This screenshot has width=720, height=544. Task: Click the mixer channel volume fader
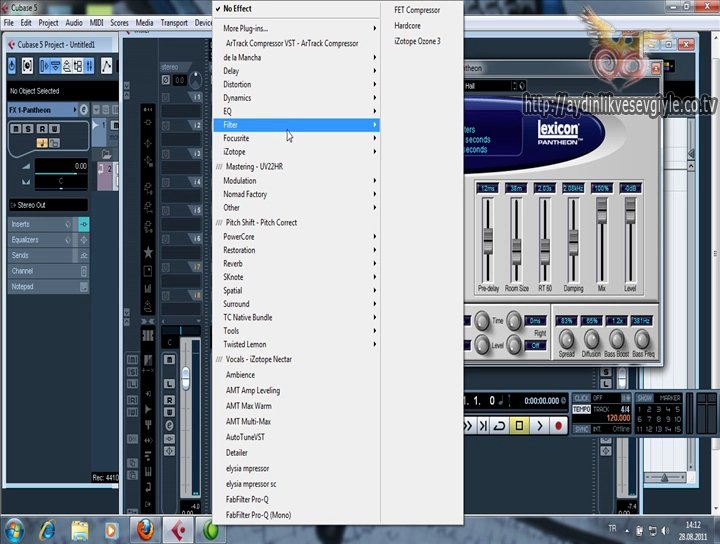[186, 378]
